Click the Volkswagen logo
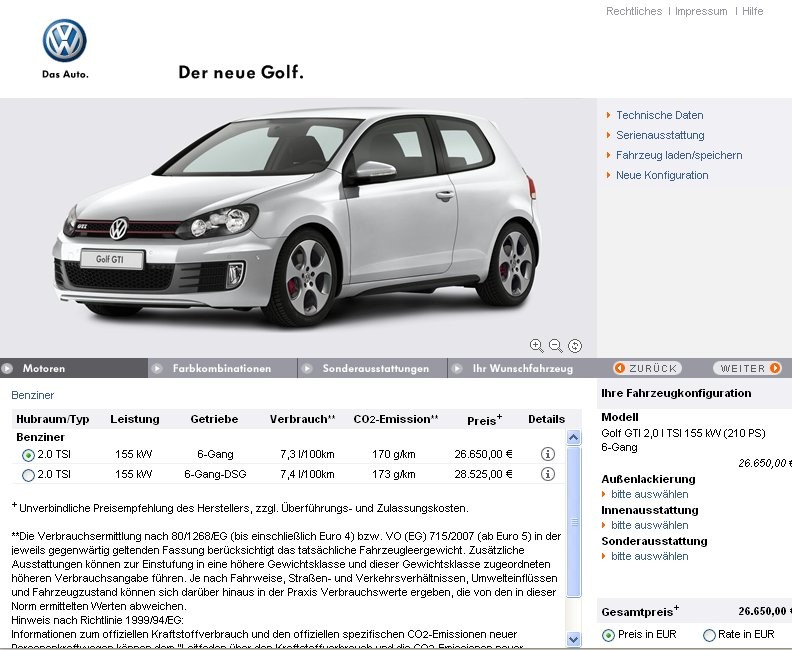 (x=65, y=42)
